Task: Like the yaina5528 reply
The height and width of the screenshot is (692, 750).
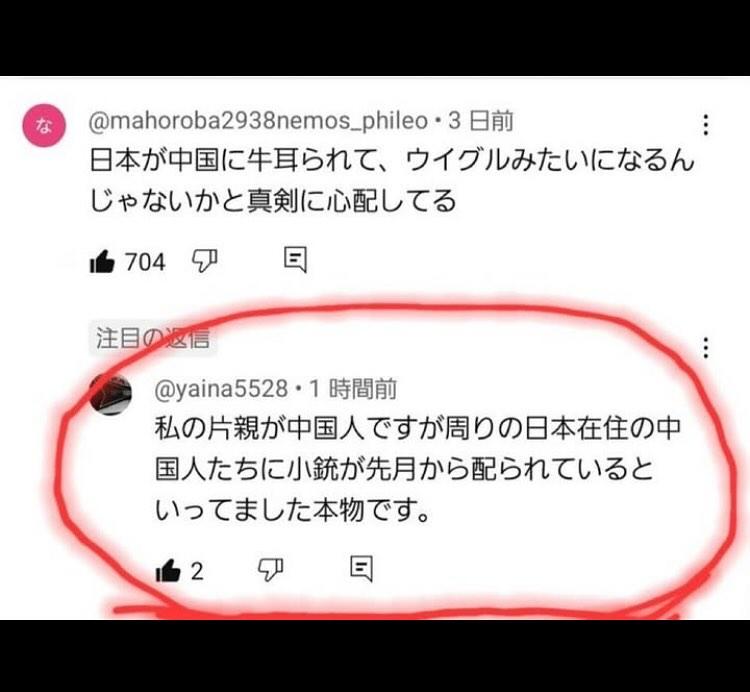Action: [x=168, y=570]
